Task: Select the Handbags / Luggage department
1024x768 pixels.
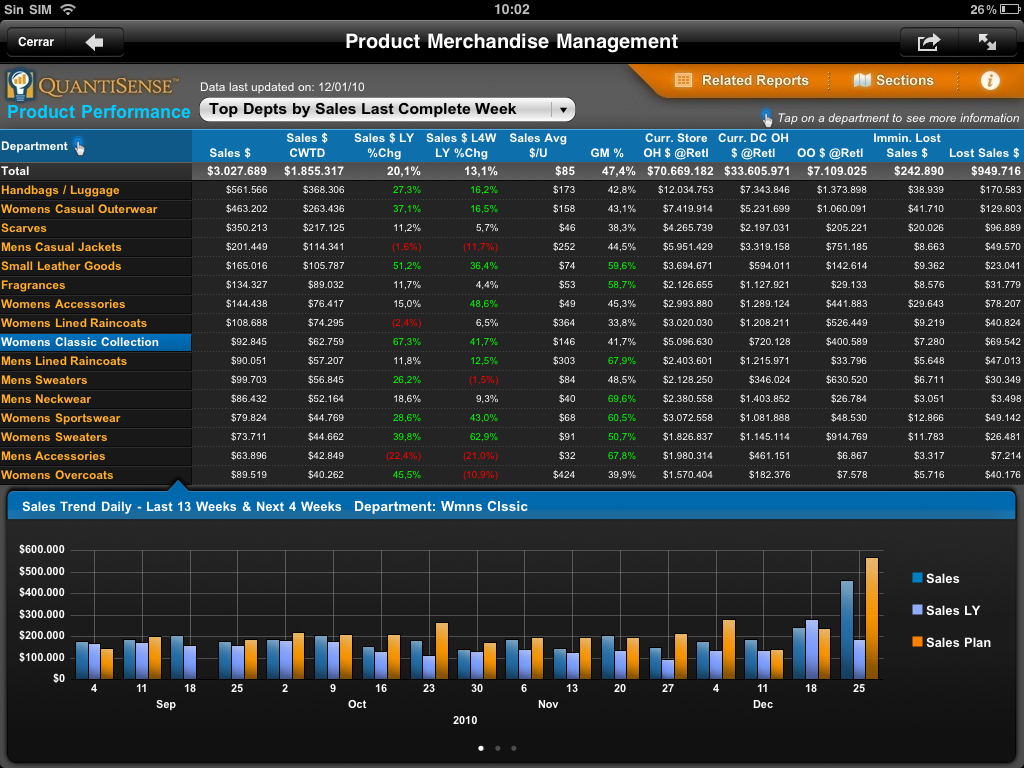Action: [60, 190]
